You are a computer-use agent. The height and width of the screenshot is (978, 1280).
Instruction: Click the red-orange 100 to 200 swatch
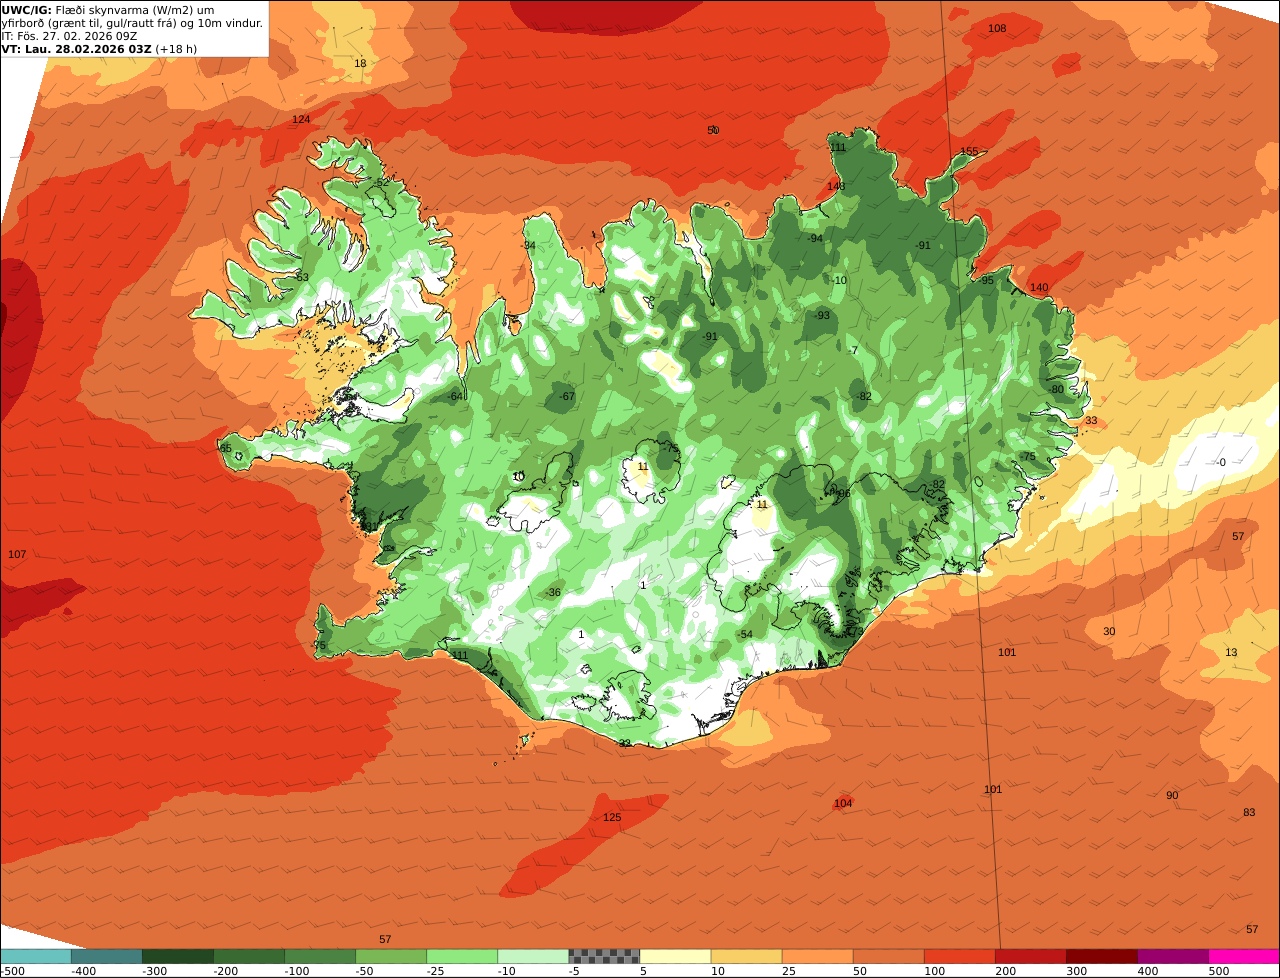coord(959,956)
